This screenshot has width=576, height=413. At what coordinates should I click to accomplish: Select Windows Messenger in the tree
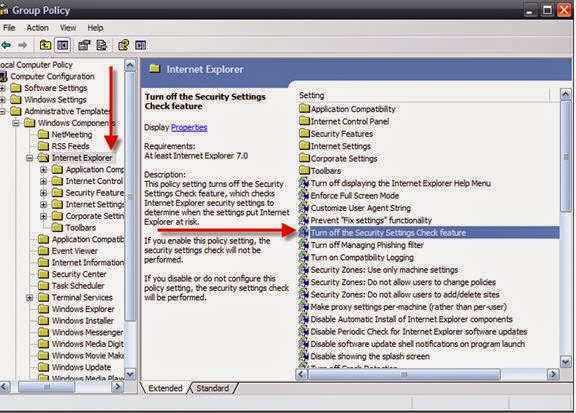[87, 332]
